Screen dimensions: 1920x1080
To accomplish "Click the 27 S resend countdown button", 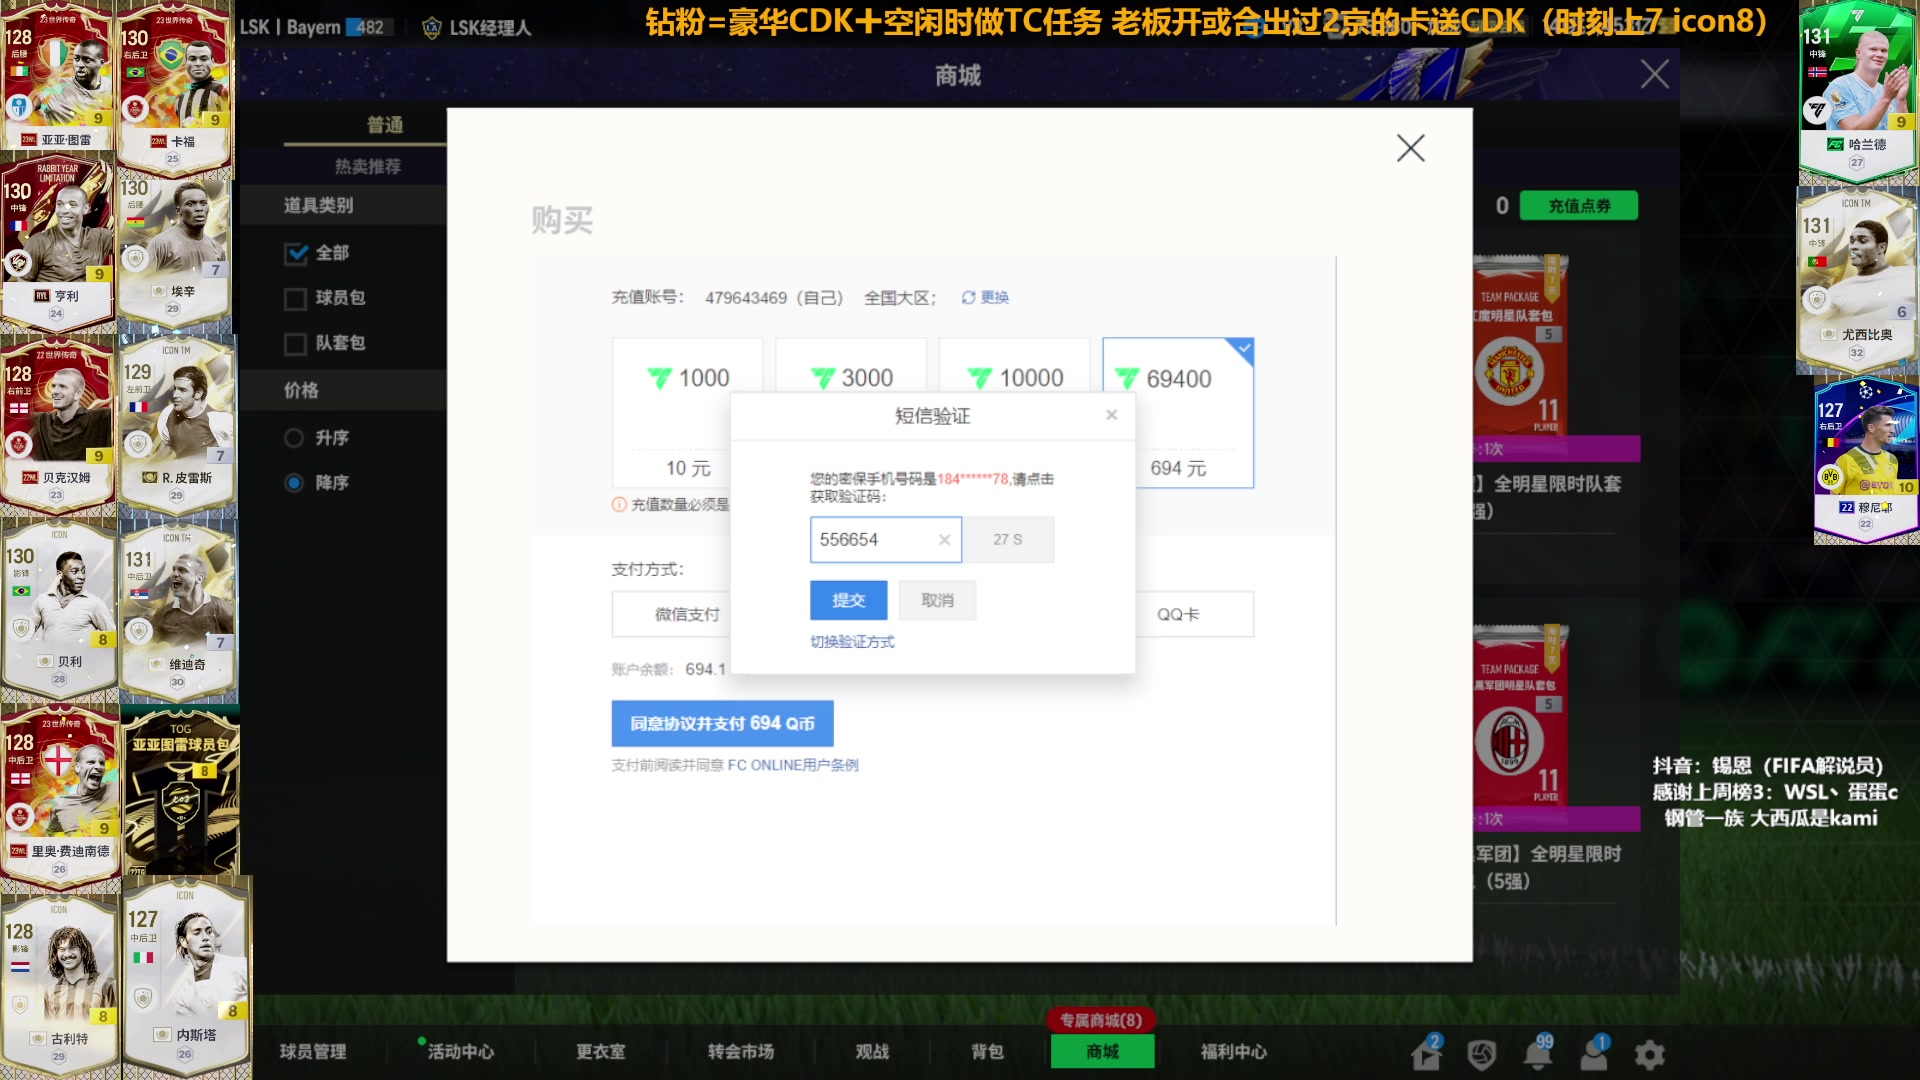I will click(x=1008, y=540).
